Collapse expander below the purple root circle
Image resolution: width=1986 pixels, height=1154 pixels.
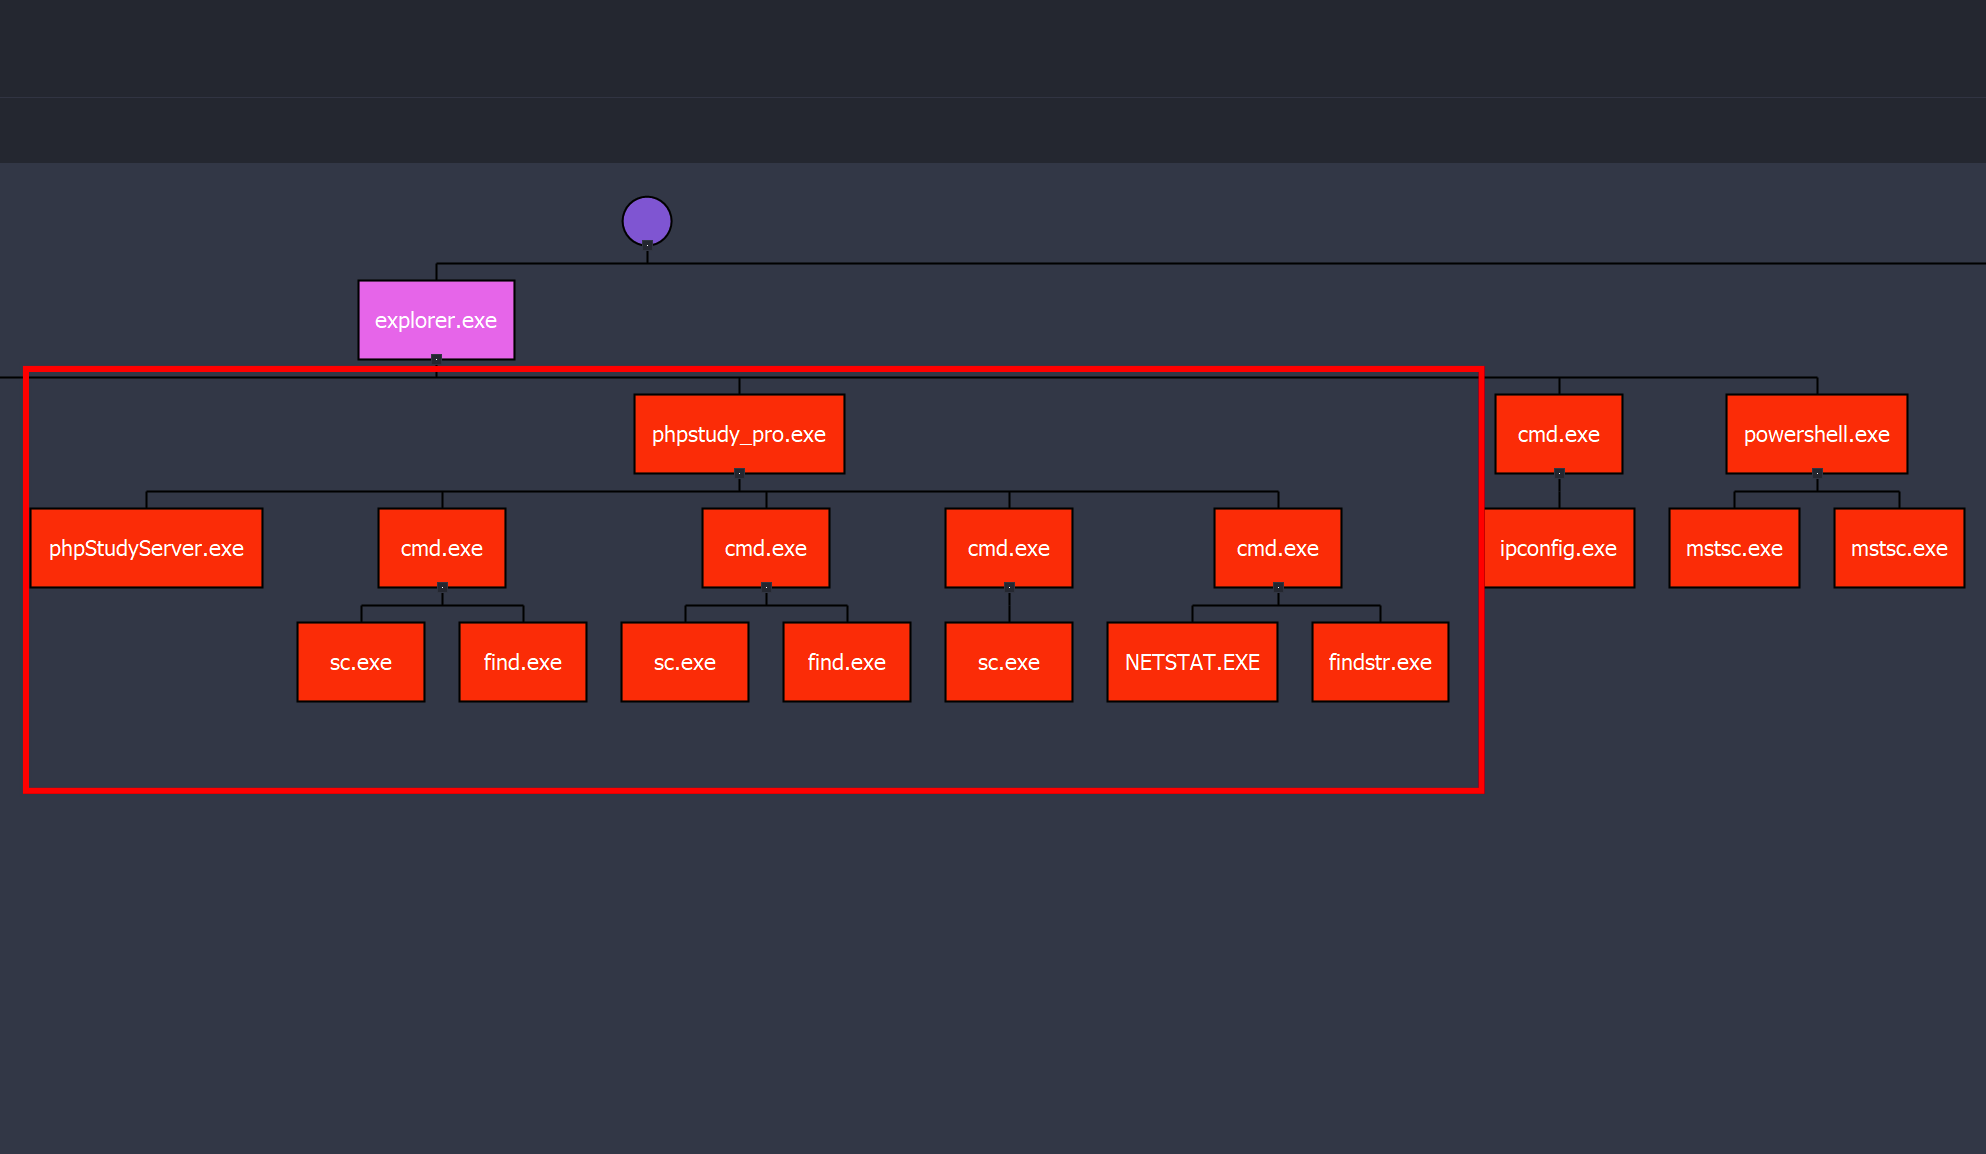[647, 245]
